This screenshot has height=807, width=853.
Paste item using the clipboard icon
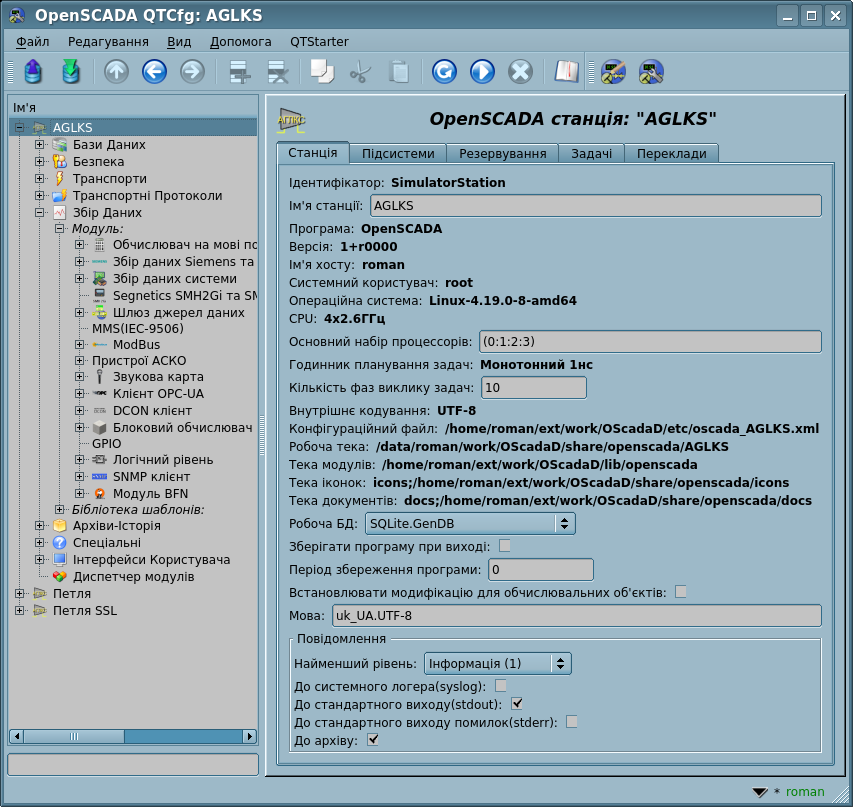(399, 71)
